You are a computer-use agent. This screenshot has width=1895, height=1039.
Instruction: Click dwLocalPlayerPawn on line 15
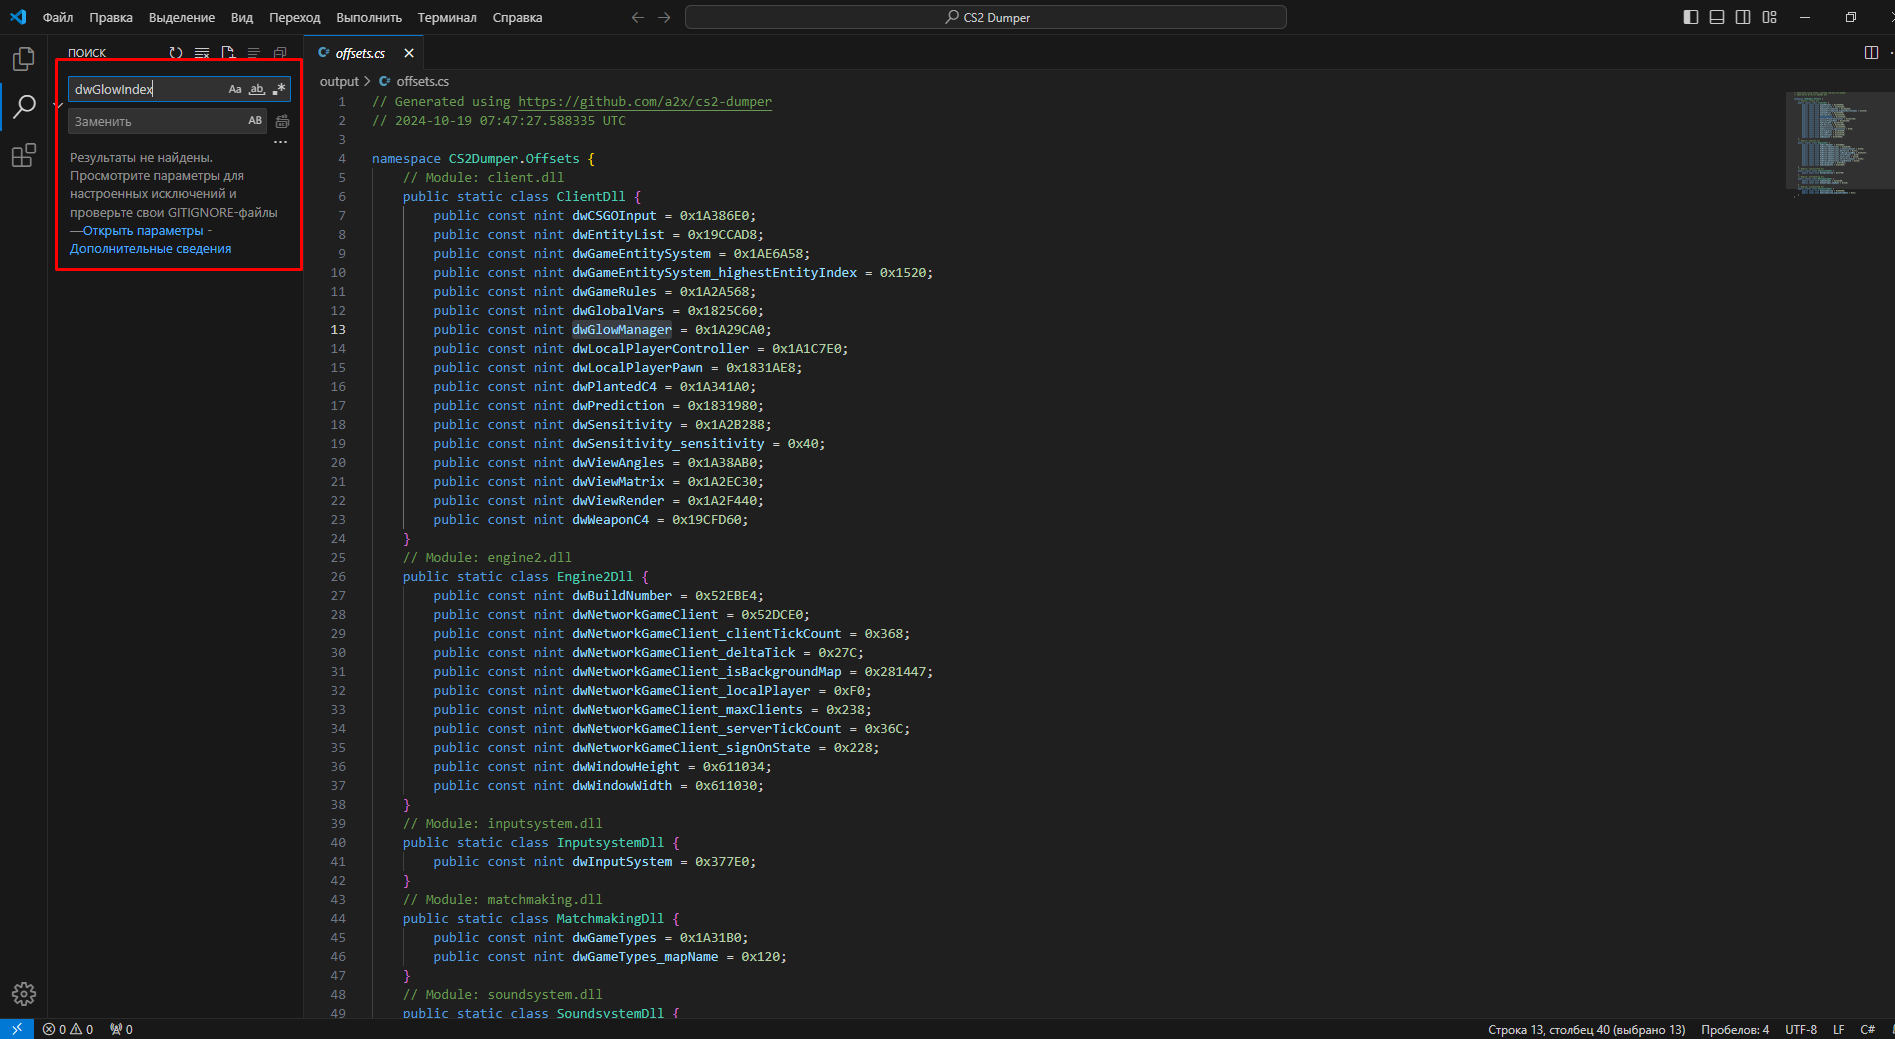pyautogui.click(x=637, y=368)
